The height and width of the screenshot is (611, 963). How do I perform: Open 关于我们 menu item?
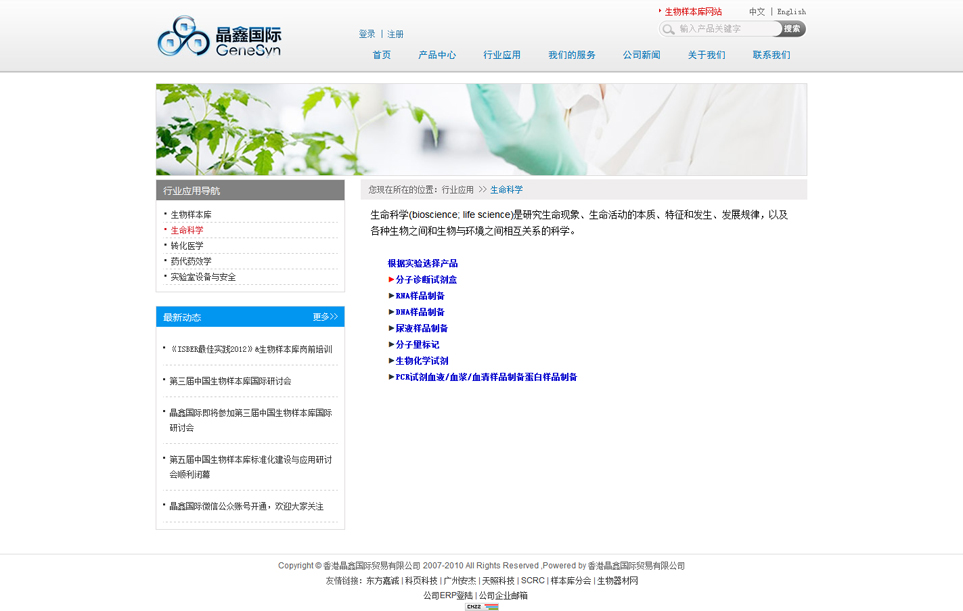[x=706, y=55]
